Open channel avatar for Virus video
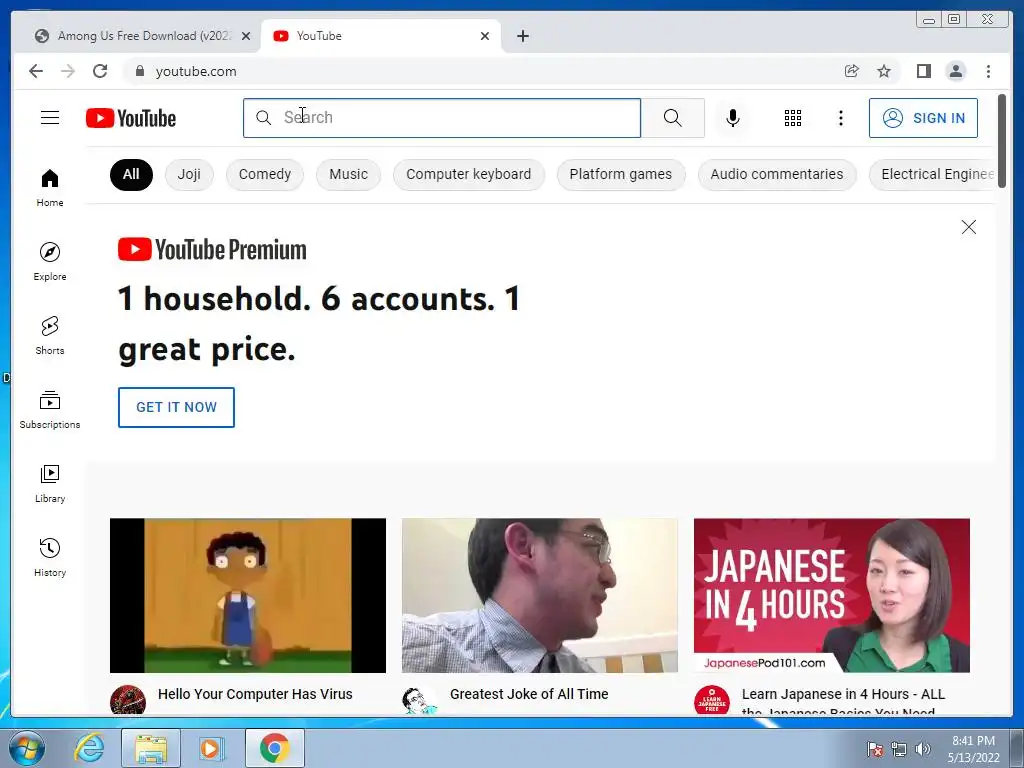This screenshot has height=768, width=1024. click(128, 699)
